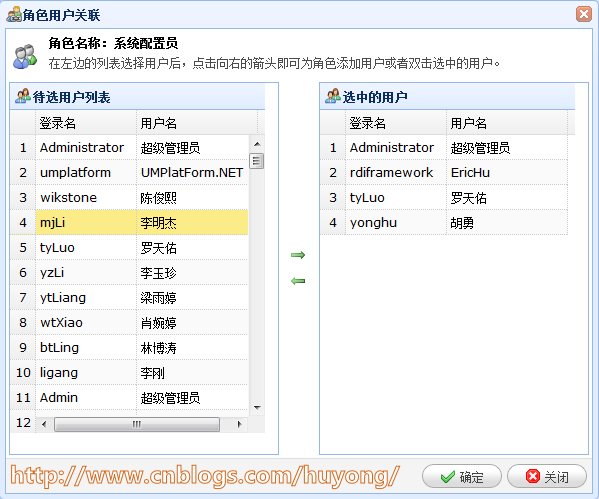The width and height of the screenshot is (599, 499).
Task: Select the ytLiang user row
Action: click(130, 298)
